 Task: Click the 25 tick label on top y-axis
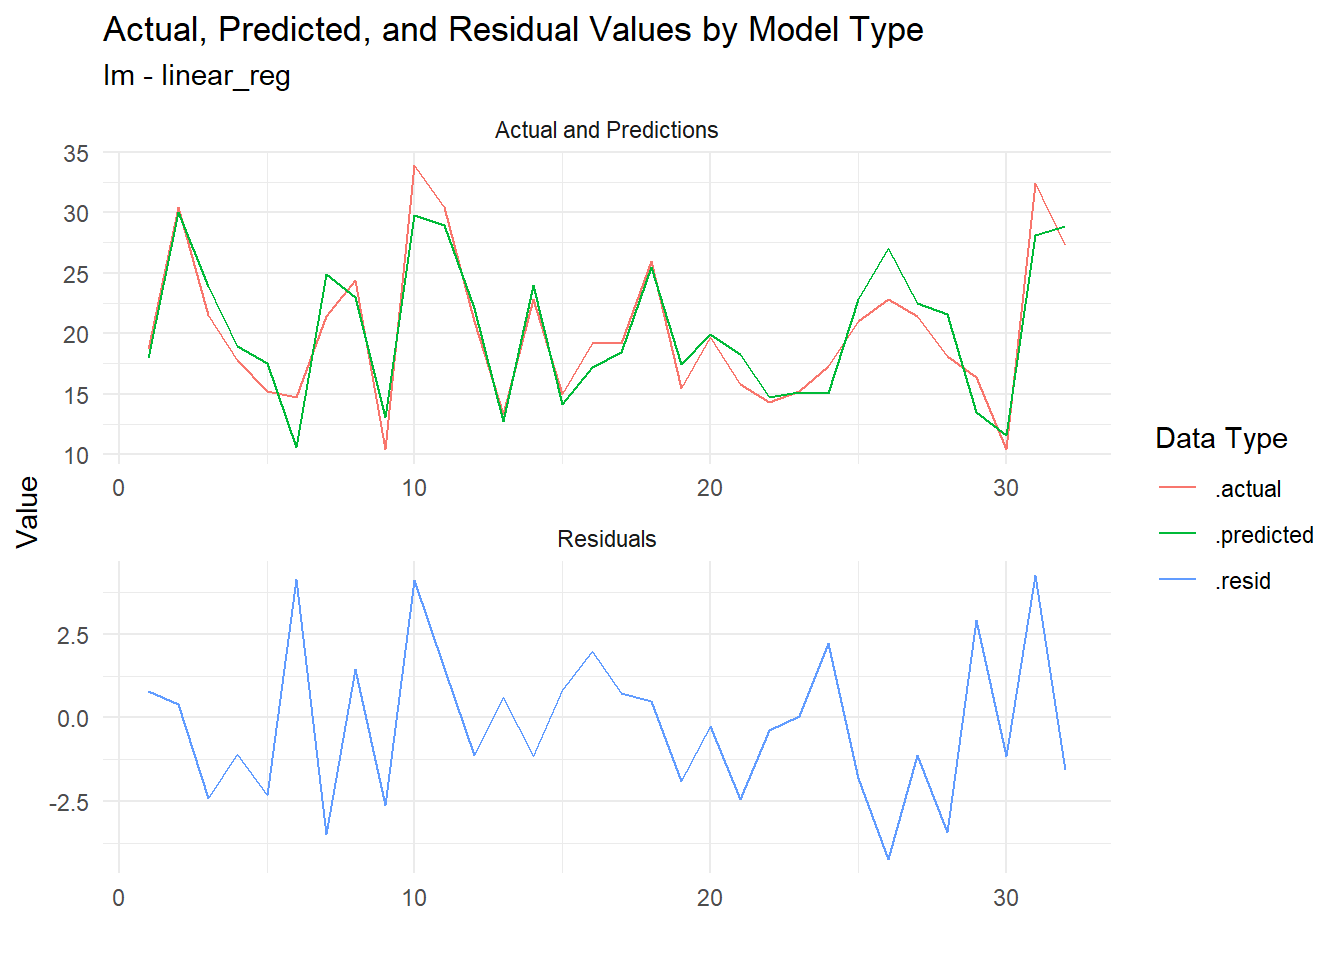[76, 274]
